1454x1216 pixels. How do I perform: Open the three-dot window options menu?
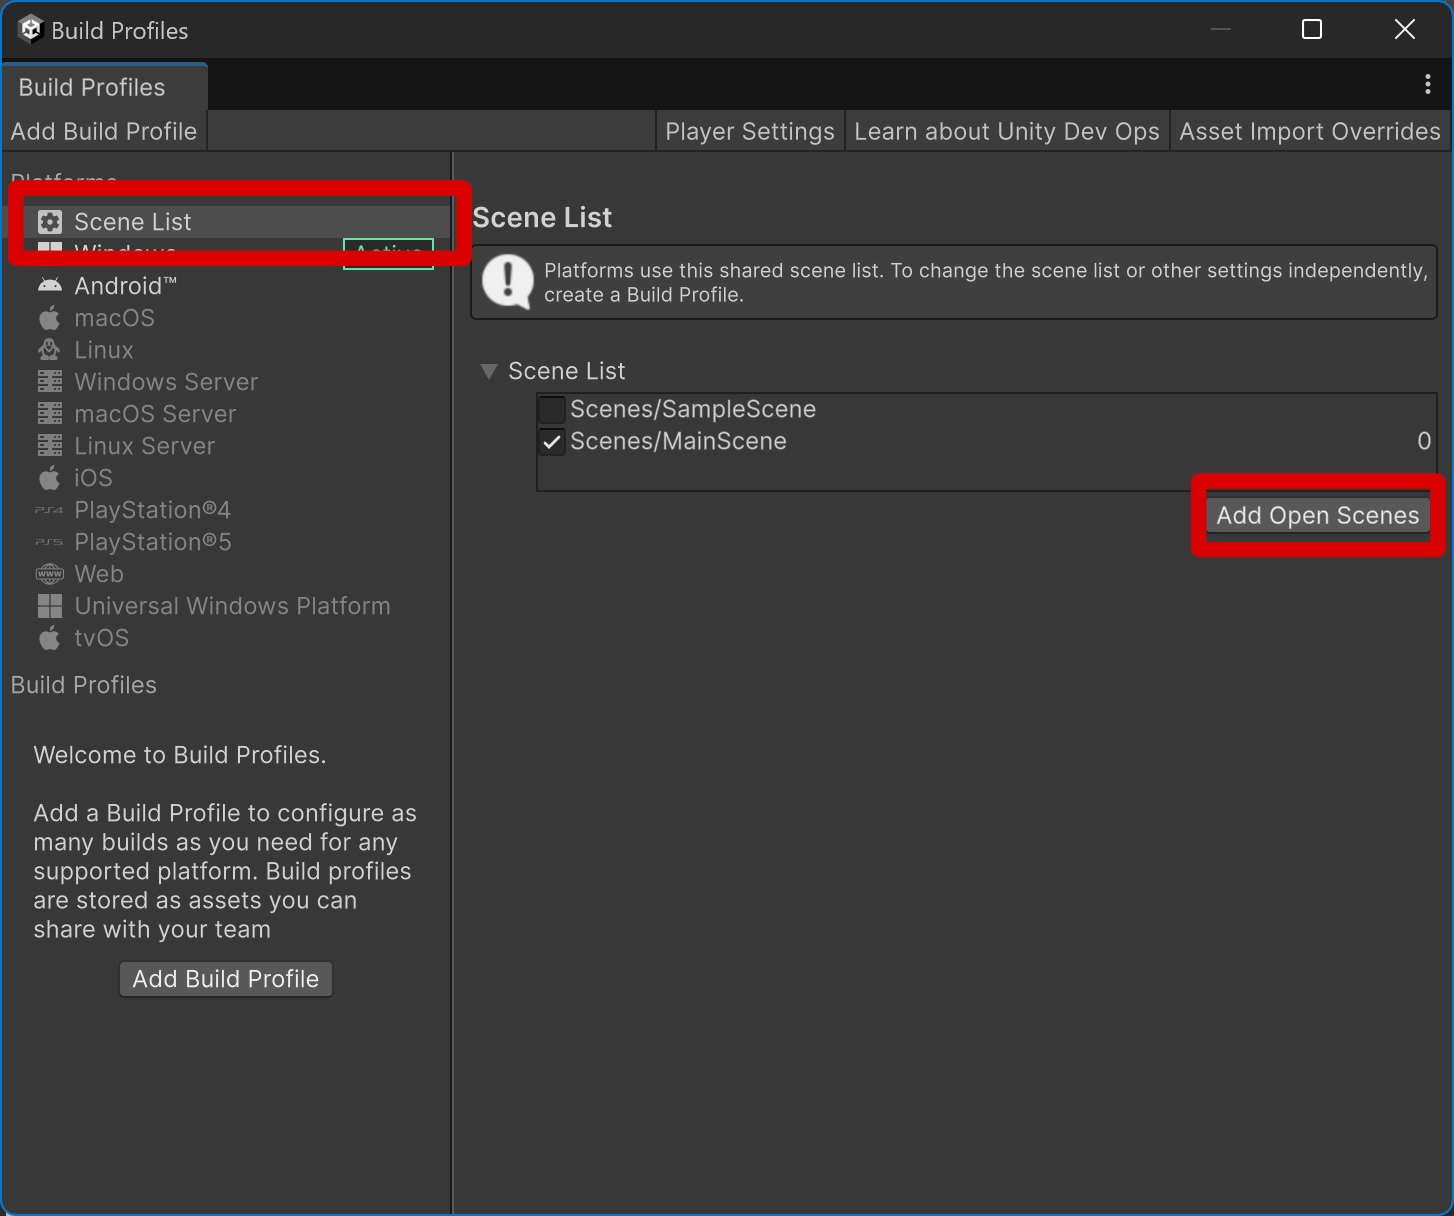1427,85
